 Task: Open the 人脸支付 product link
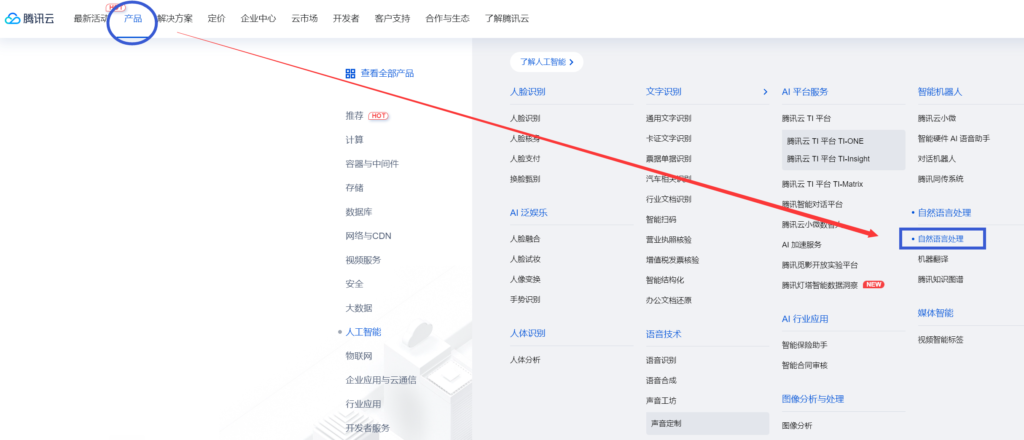(x=525, y=159)
